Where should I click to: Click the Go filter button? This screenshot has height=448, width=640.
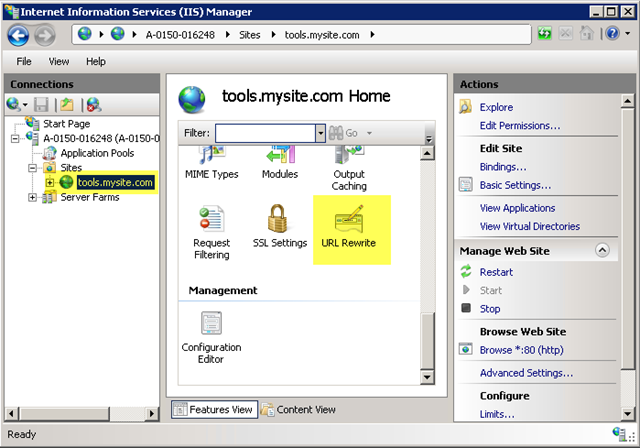(x=344, y=133)
